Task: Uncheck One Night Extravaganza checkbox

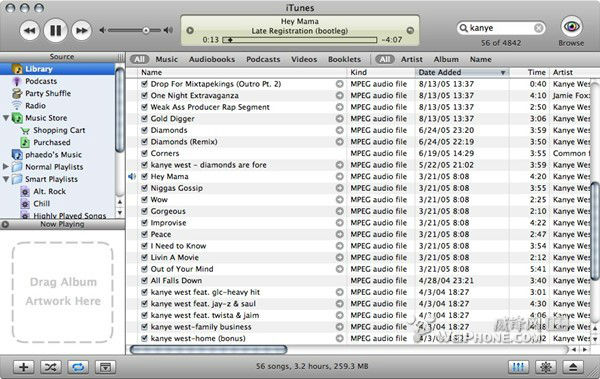Action: point(144,95)
